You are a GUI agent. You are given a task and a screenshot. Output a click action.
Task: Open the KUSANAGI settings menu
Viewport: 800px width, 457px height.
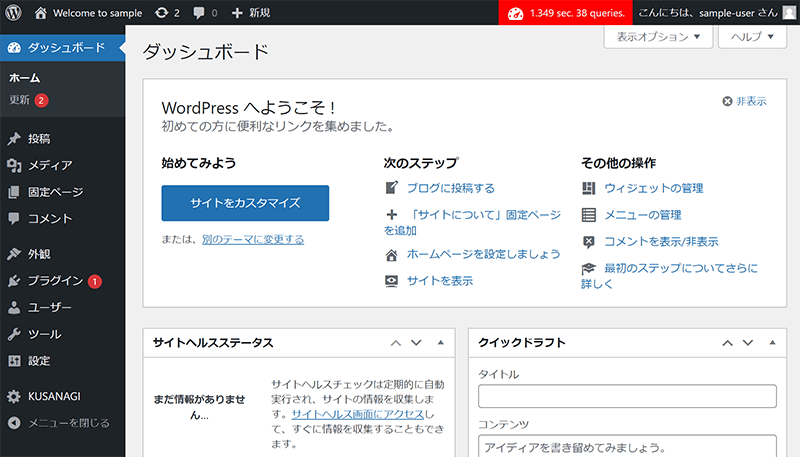pyautogui.click(x=56, y=397)
